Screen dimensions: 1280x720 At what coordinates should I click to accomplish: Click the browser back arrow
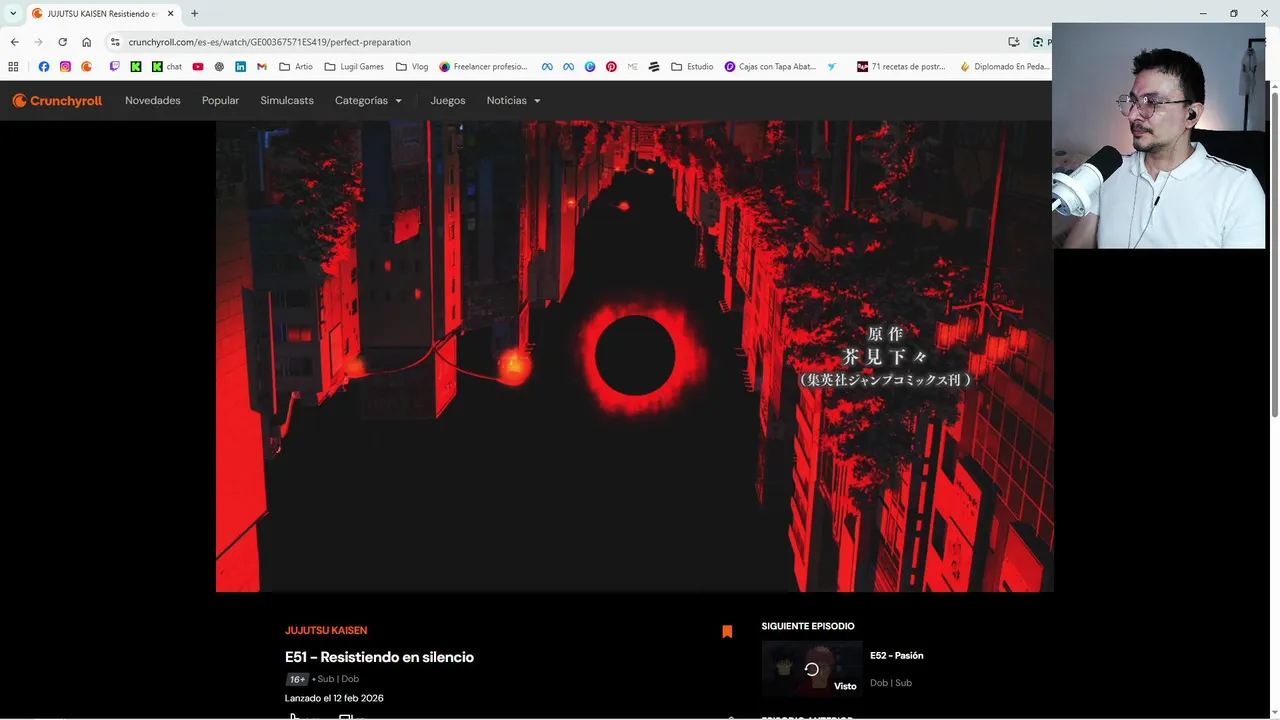click(14, 42)
